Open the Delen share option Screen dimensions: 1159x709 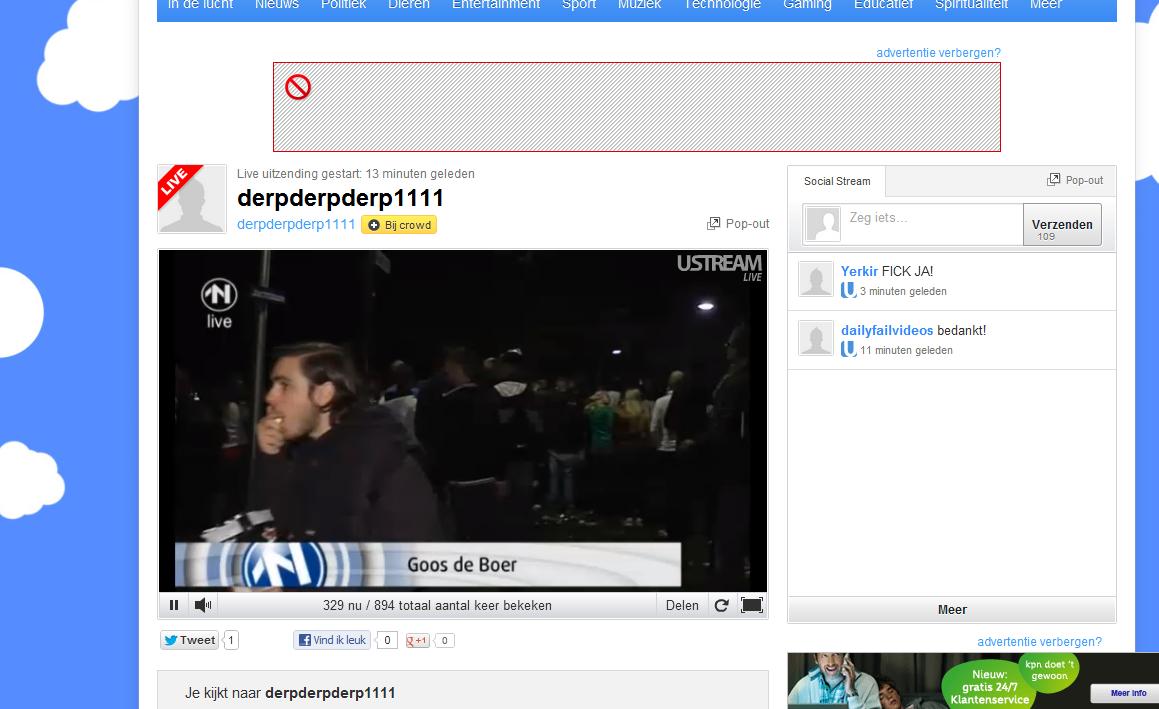pyautogui.click(x=682, y=605)
